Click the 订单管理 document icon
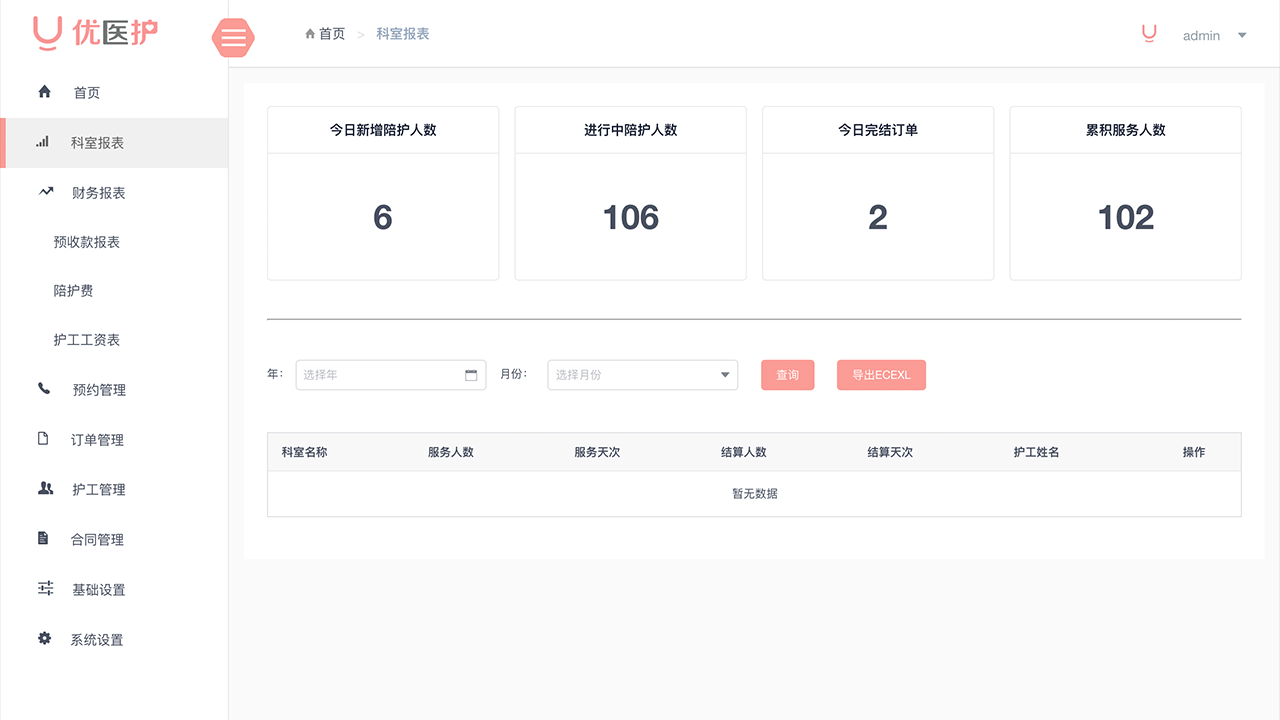This screenshot has width=1280, height=720. (x=44, y=439)
